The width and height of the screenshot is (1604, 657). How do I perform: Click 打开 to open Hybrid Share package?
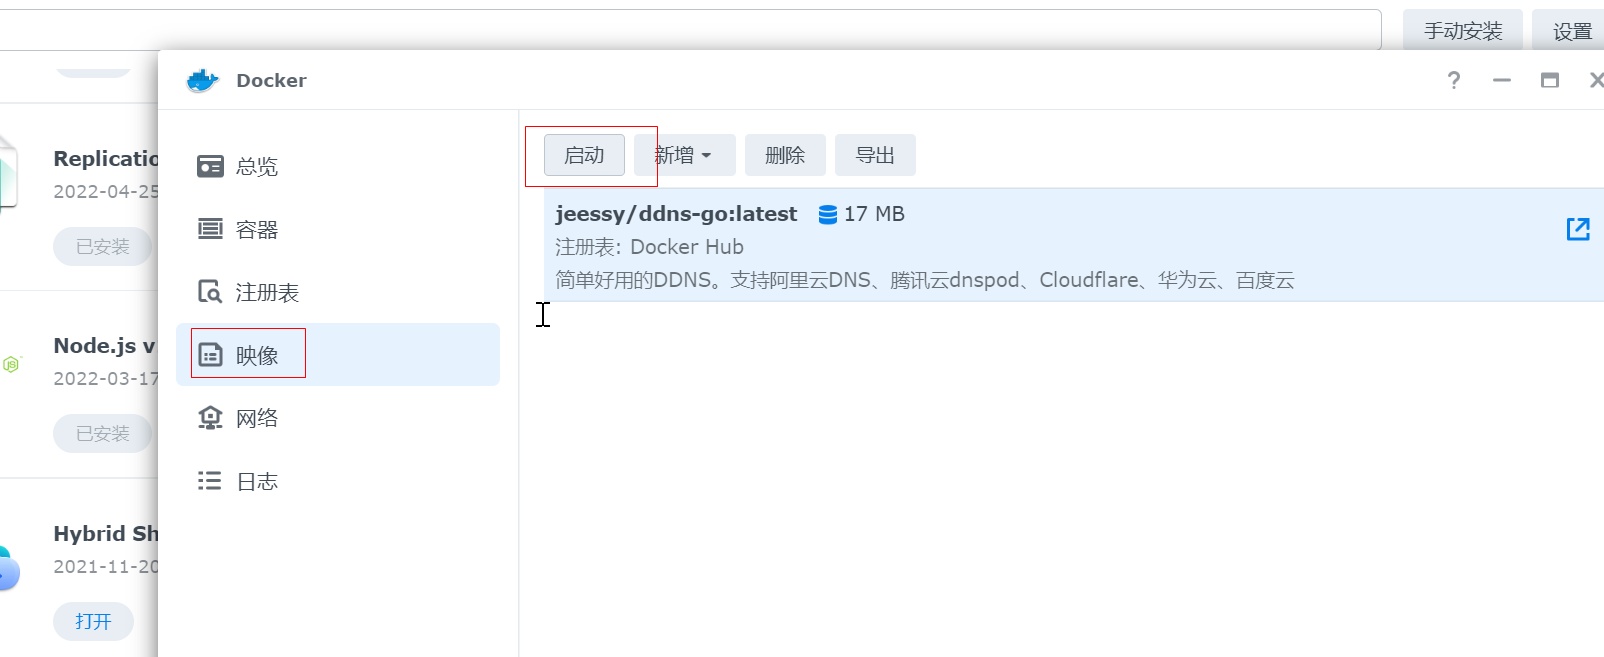click(x=93, y=621)
